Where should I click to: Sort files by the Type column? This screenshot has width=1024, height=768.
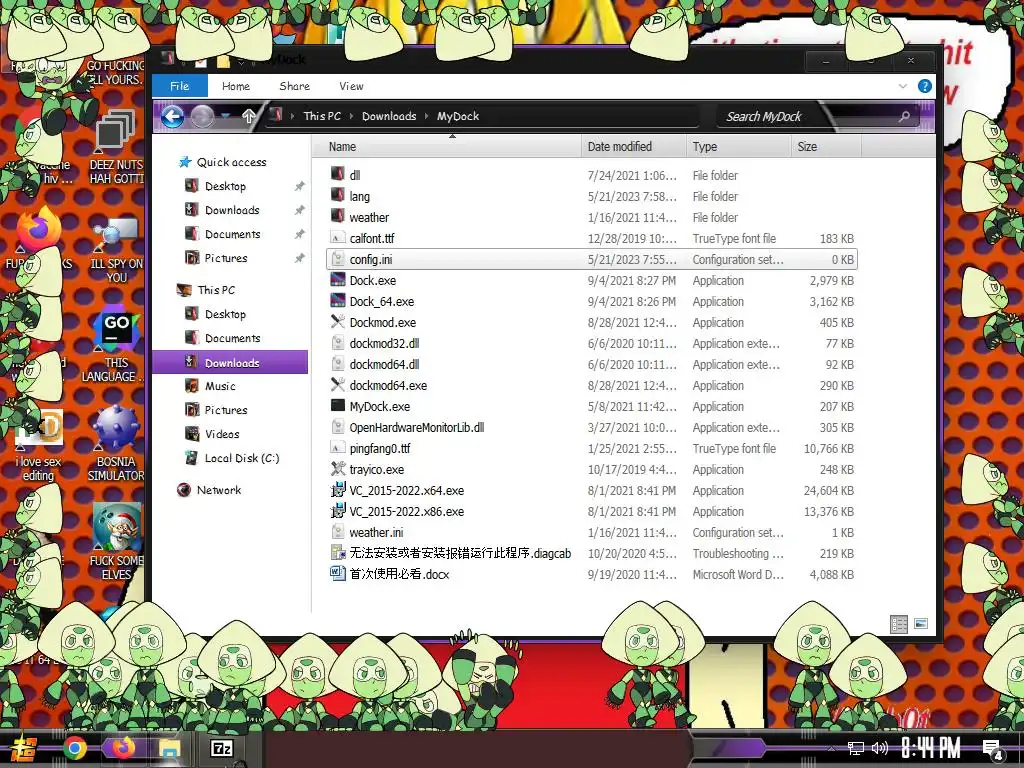[x=739, y=147]
